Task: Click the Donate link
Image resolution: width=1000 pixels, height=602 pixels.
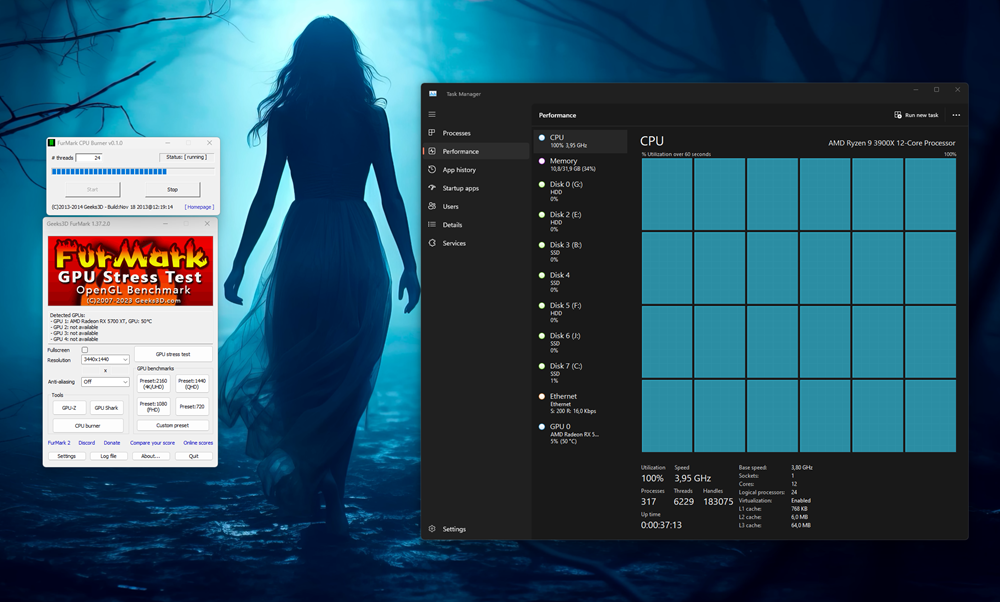Action: pyautogui.click(x=112, y=443)
